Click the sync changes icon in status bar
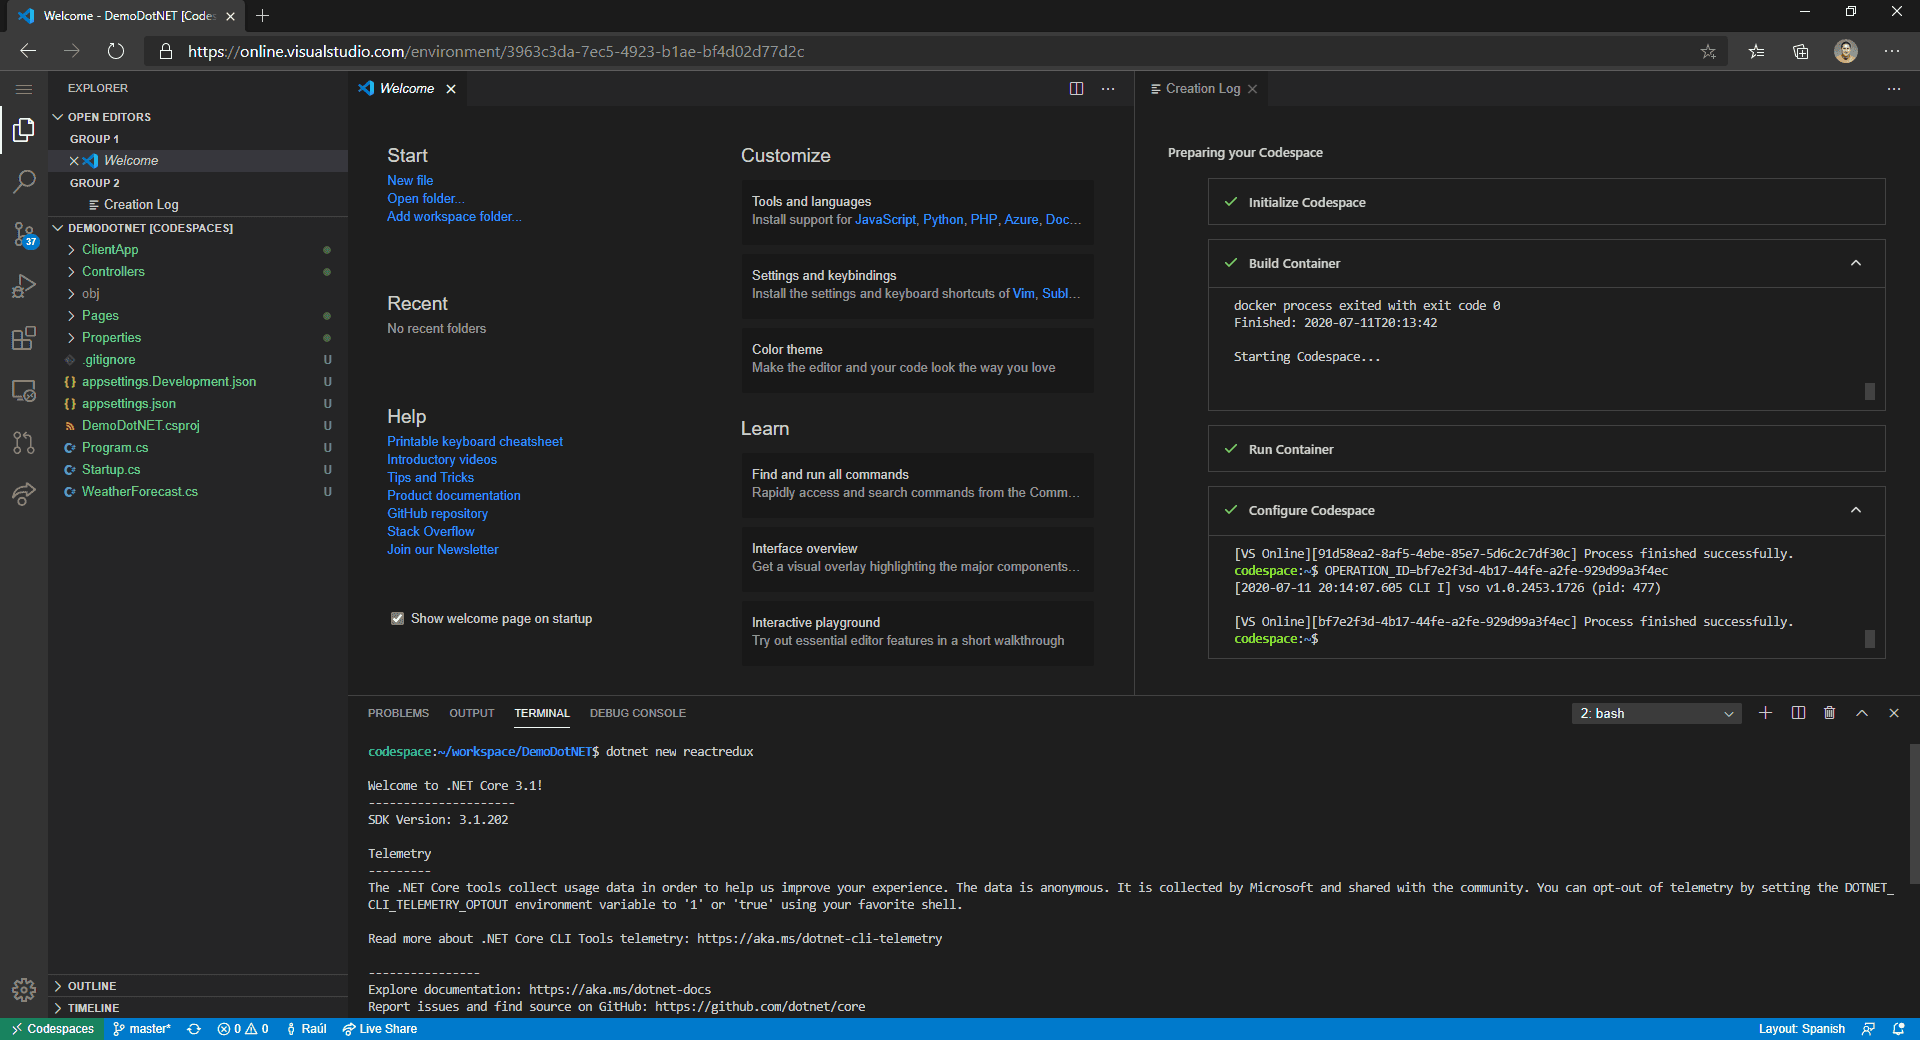This screenshot has height=1040, width=1920. click(194, 1029)
